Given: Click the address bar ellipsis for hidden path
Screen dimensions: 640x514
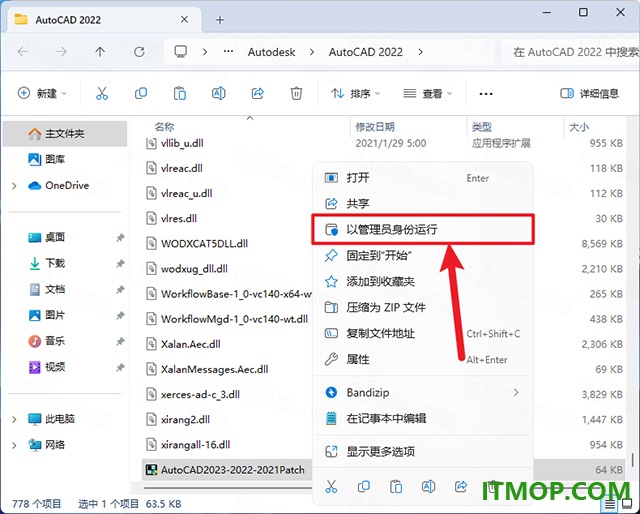Looking at the screenshot, I should point(229,51).
